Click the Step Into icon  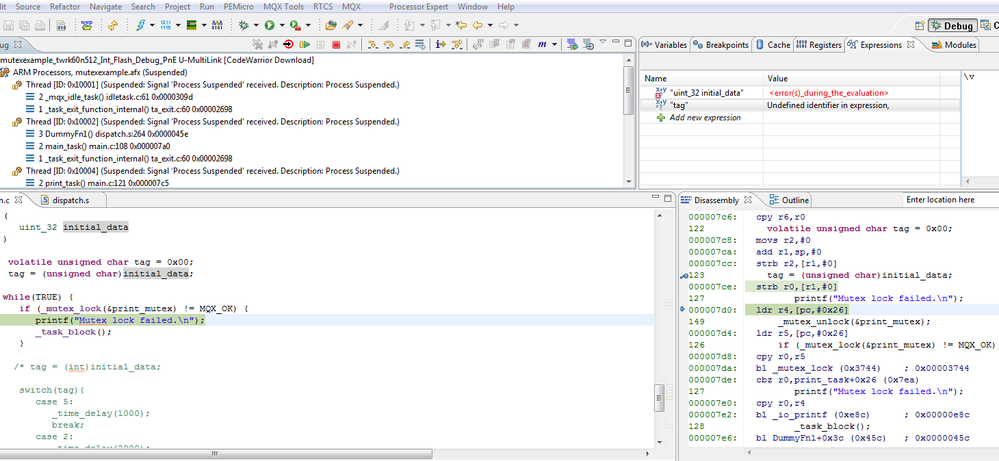tap(373, 45)
